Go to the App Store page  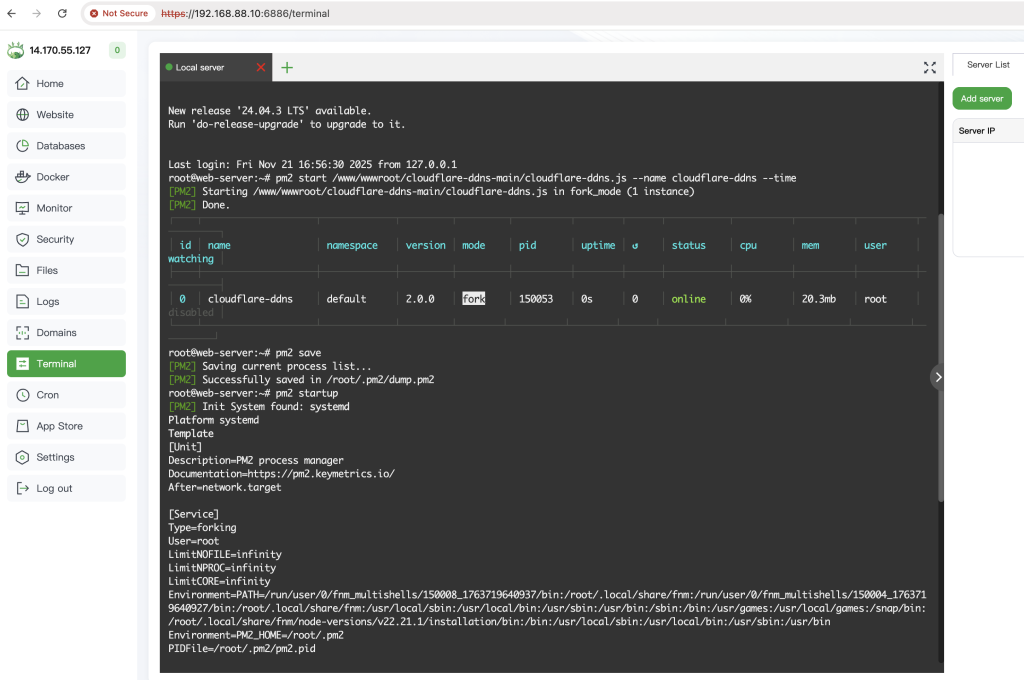tap(59, 426)
